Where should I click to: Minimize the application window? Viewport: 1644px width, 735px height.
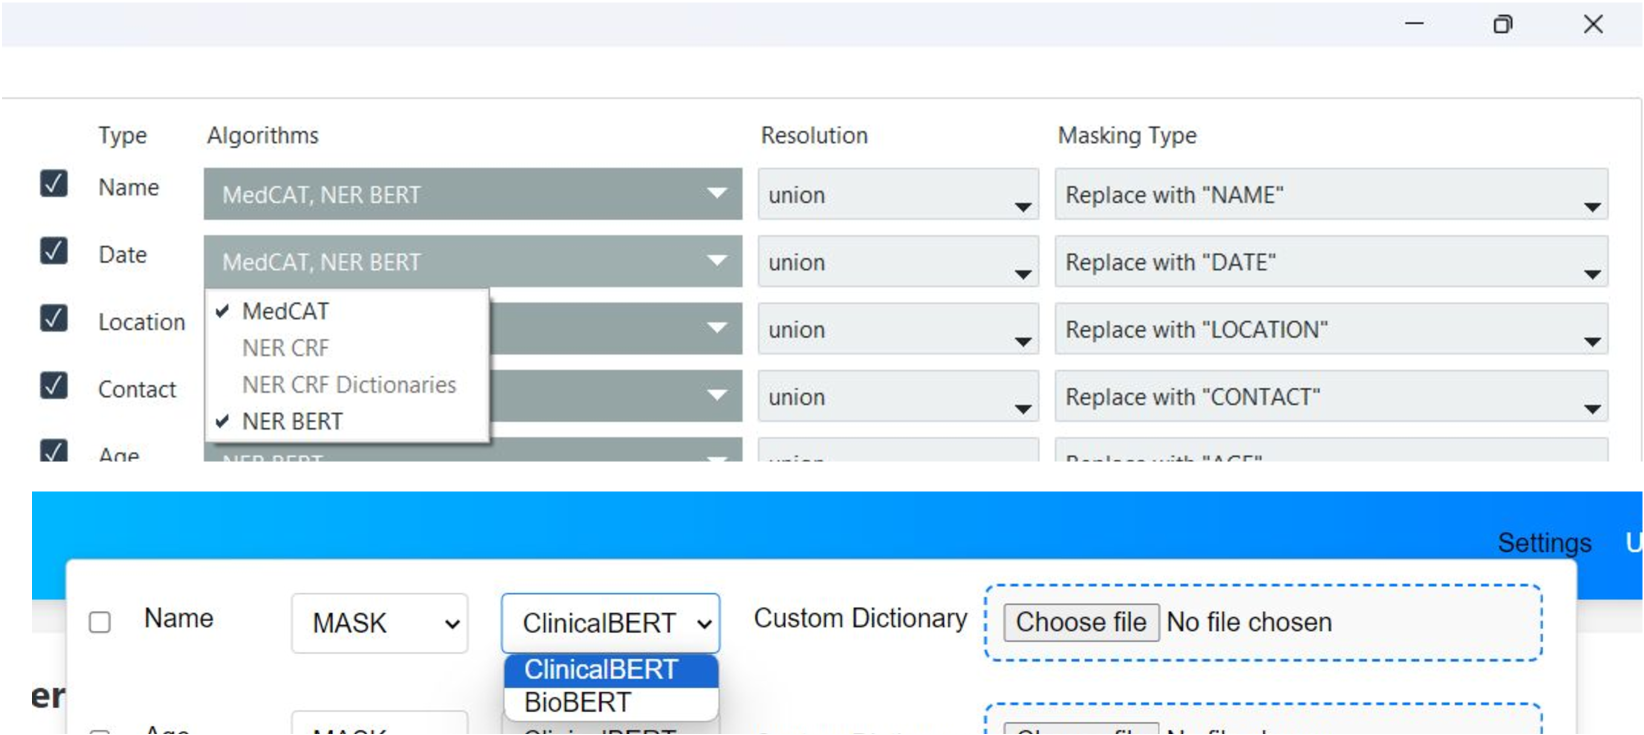[x=1414, y=24]
